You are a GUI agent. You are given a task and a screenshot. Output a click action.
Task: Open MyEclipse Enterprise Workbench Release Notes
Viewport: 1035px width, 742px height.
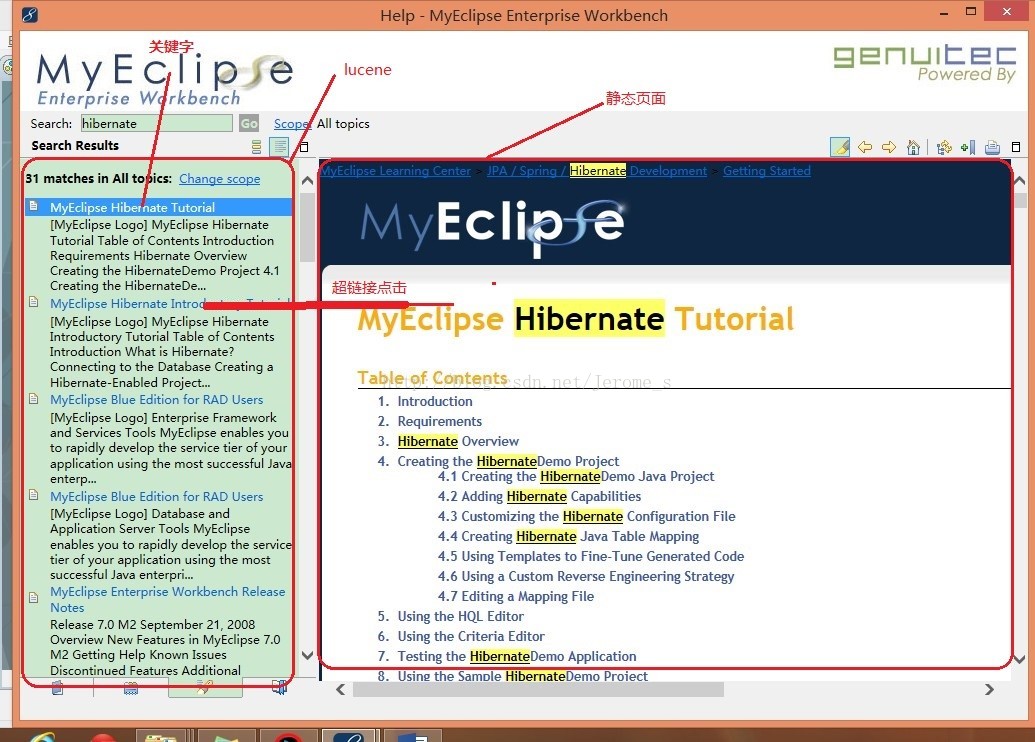click(168, 599)
